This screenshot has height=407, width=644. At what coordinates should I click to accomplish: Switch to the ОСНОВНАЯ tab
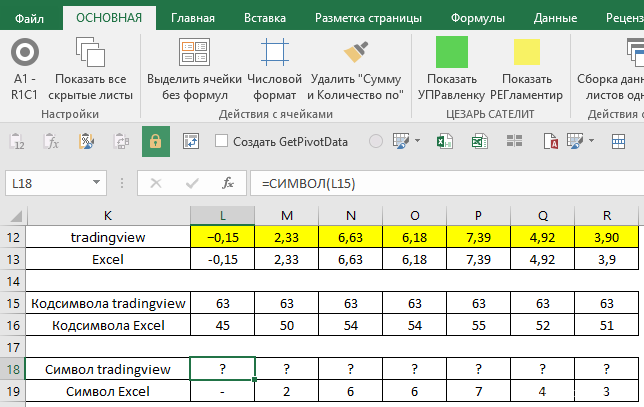pyautogui.click(x=109, y=18)
